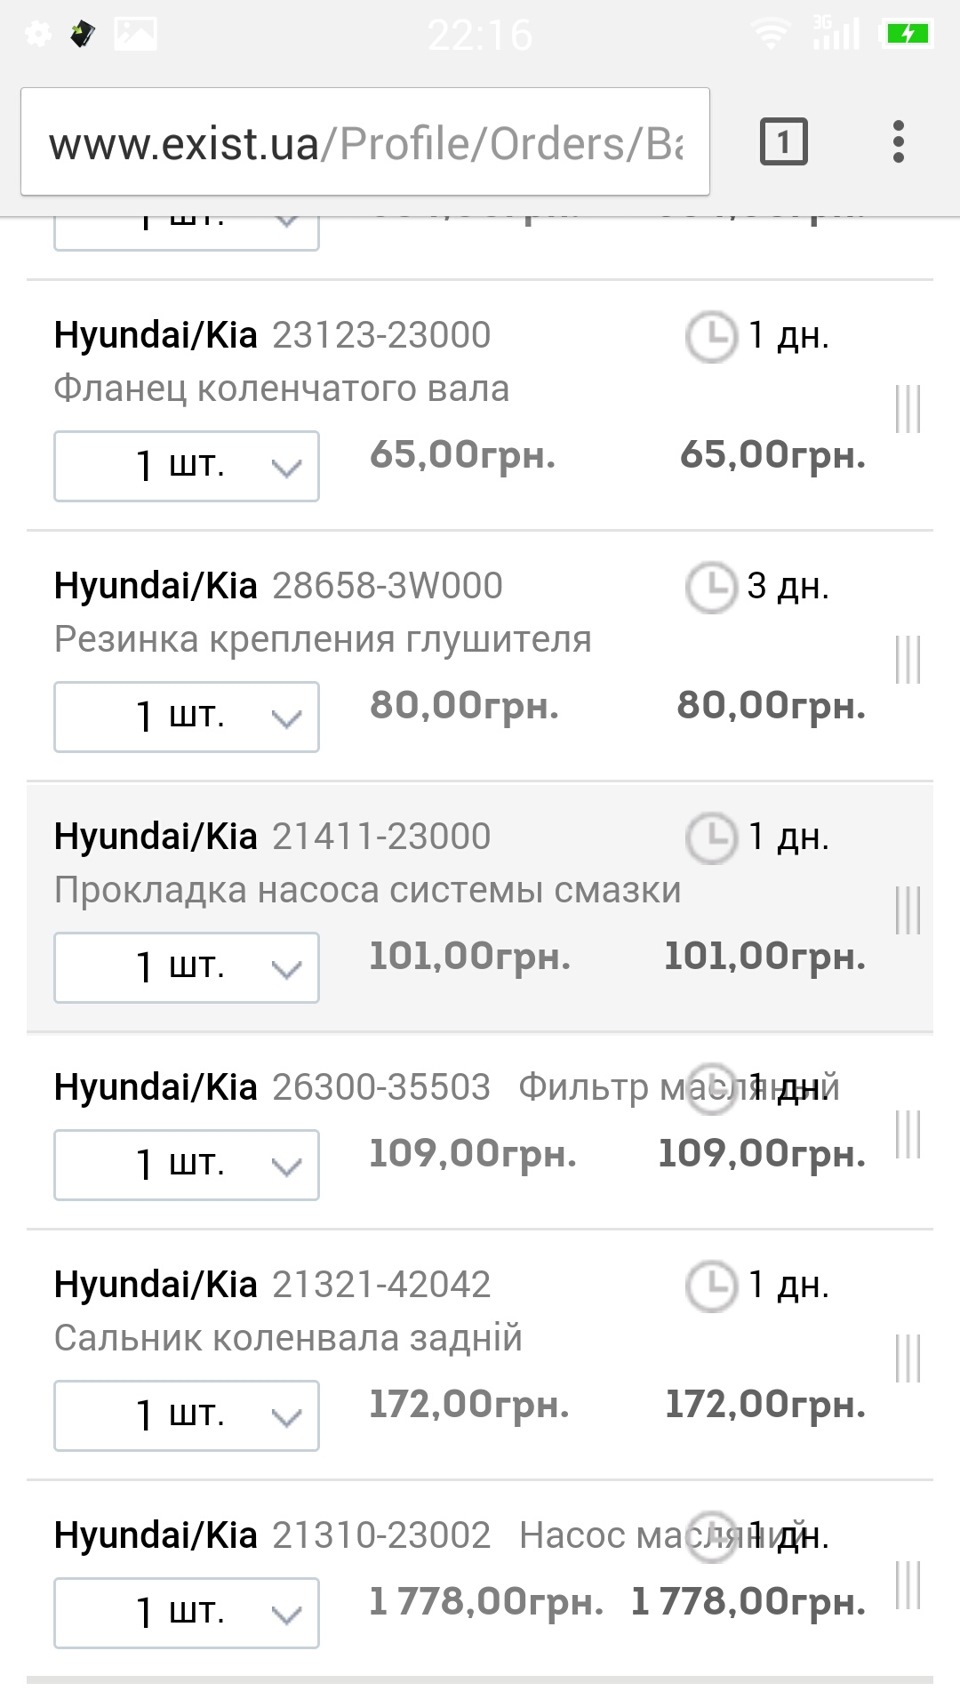Tap the clock icon for part 21321-42042

click(710, 1286)
